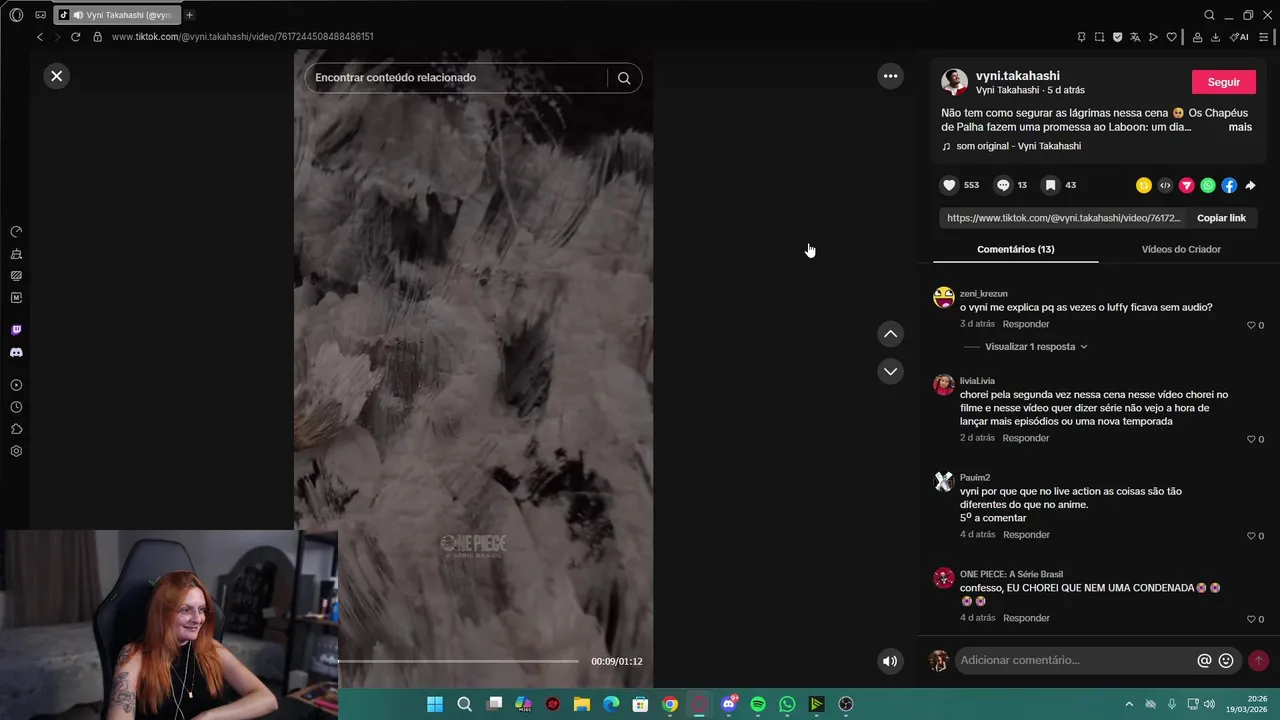1280x720 pixels.
Task: Select the Vyni Takahashi TikTok tab
Action: click(118, 15)
